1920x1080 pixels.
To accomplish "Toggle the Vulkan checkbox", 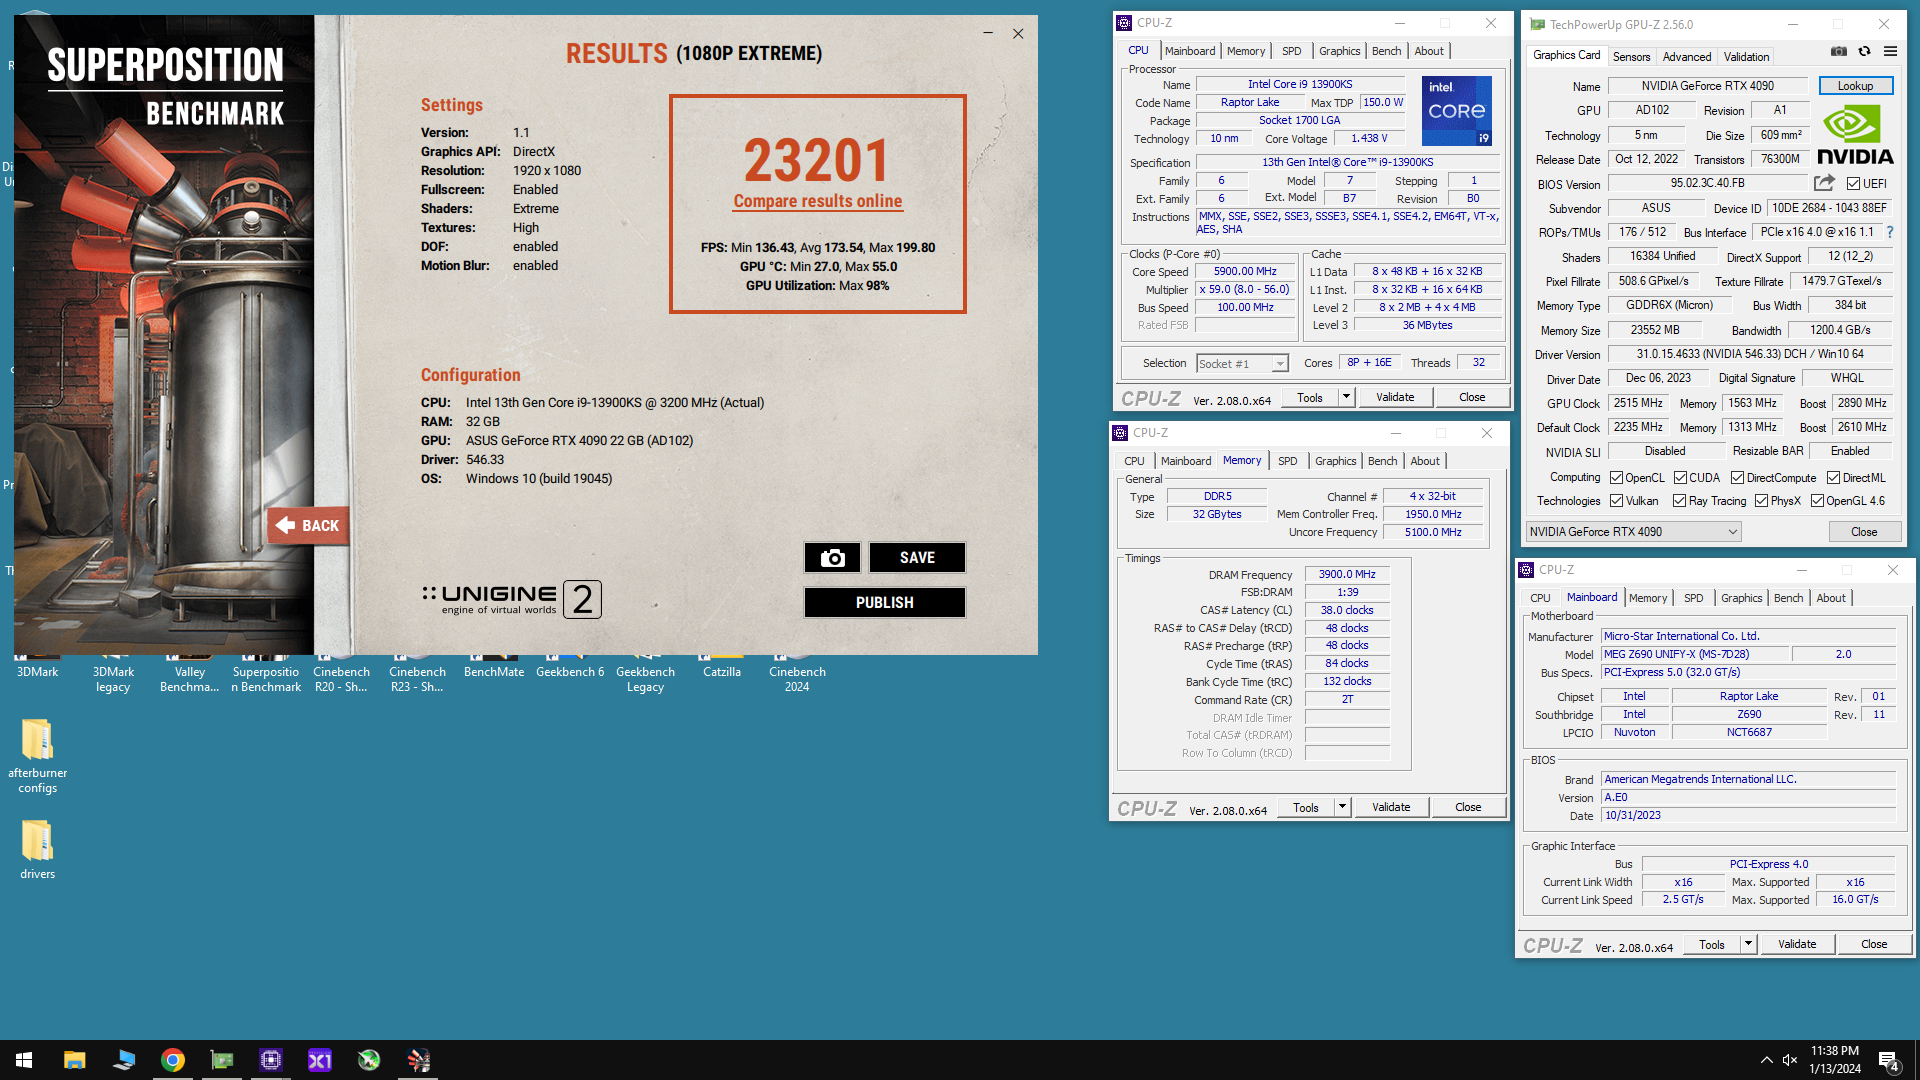I will point(1616,501).
